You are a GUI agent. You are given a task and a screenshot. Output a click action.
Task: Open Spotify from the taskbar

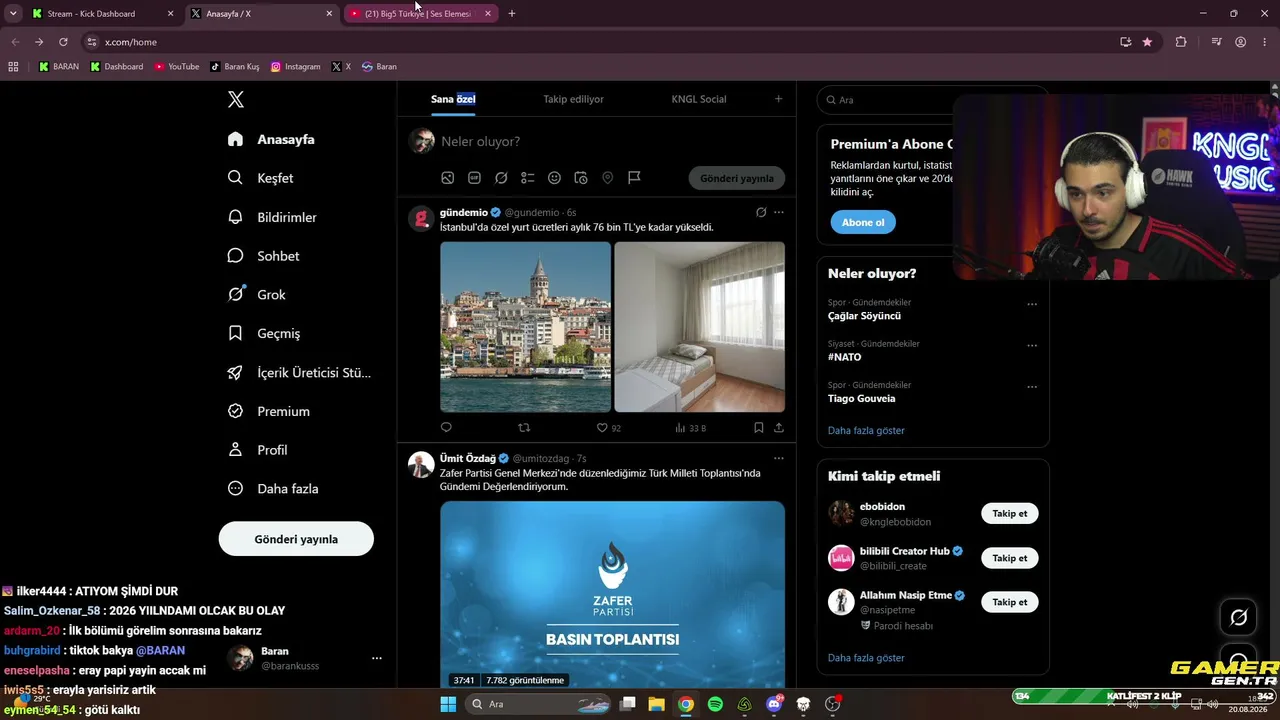point(715,704)
